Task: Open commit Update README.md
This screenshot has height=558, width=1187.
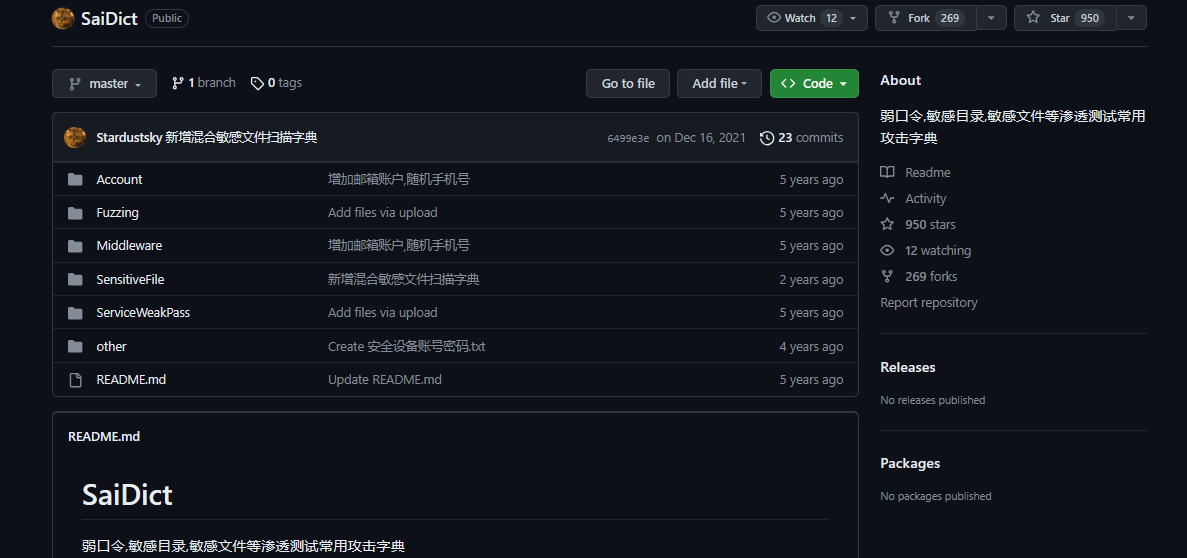Action: [385, 379]
